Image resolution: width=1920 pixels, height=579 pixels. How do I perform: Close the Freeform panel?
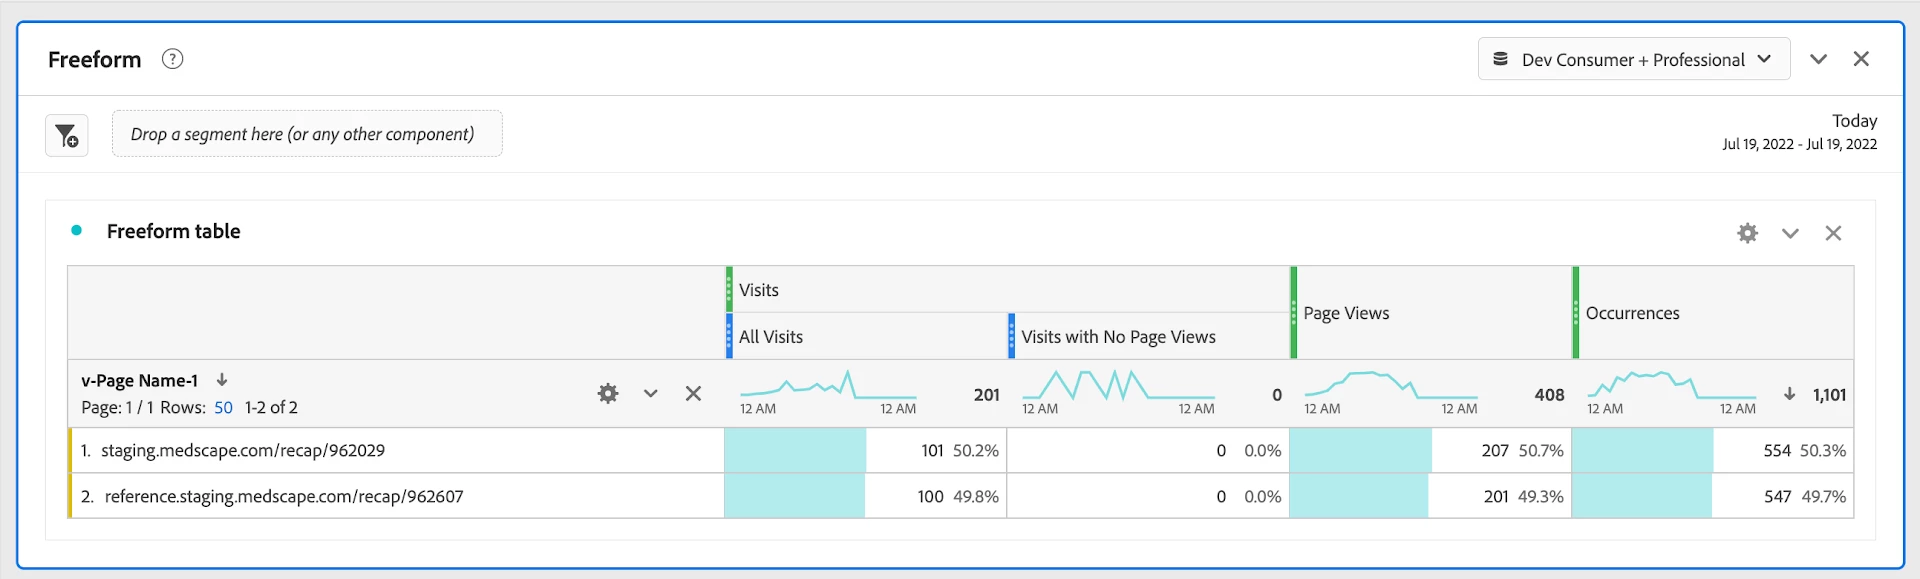(1861, 59)
